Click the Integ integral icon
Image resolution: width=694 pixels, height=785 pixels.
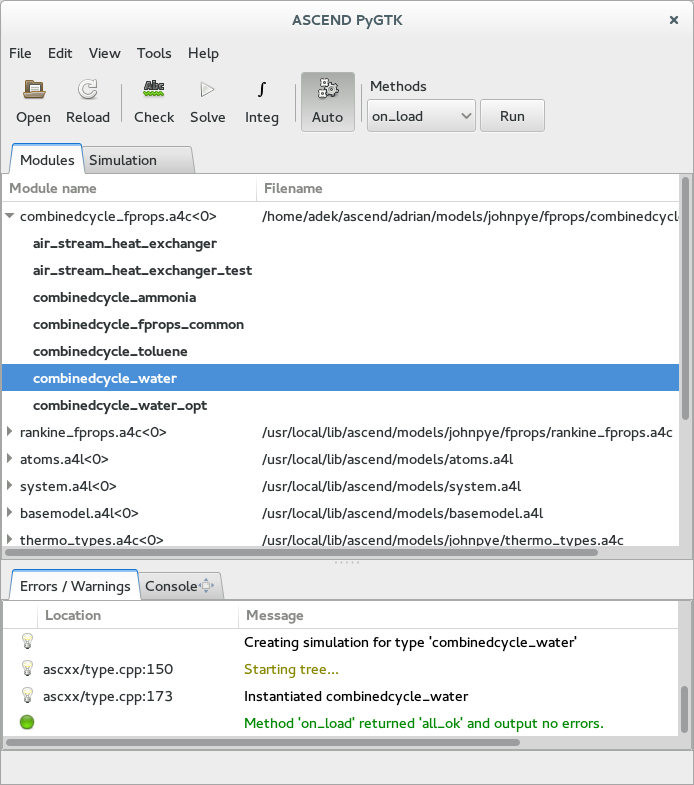coord(262,90)
